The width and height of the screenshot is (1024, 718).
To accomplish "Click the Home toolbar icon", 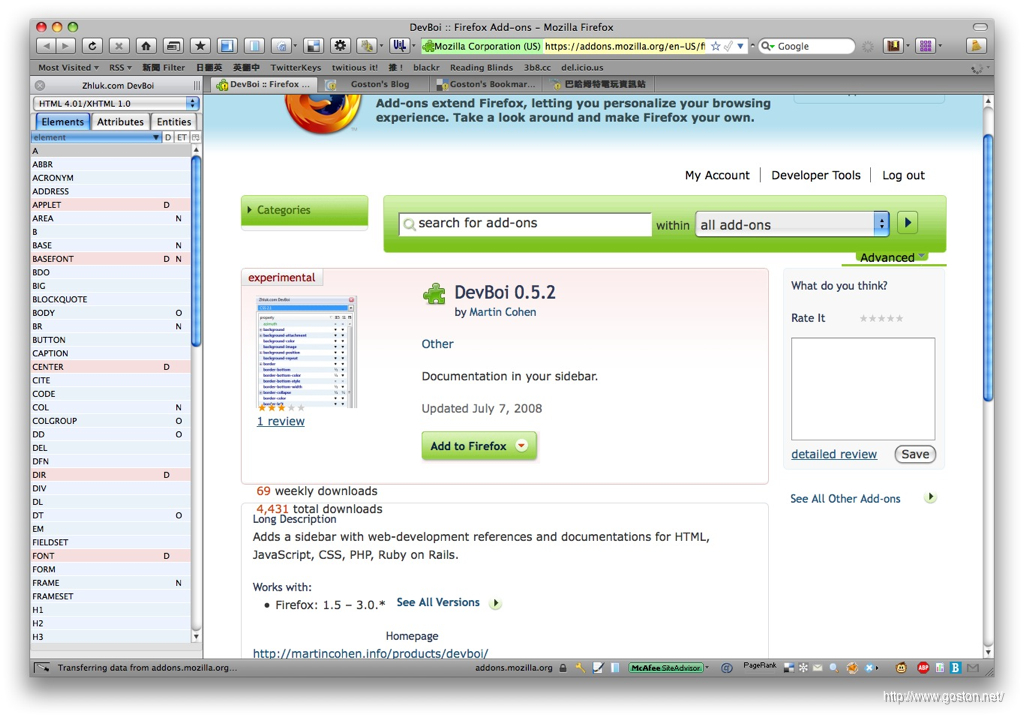I will tap(146, 46).
